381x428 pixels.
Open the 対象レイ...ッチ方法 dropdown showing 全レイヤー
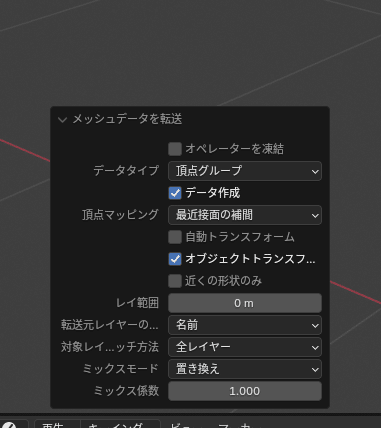pyautogui.click(x=245, y=347)
